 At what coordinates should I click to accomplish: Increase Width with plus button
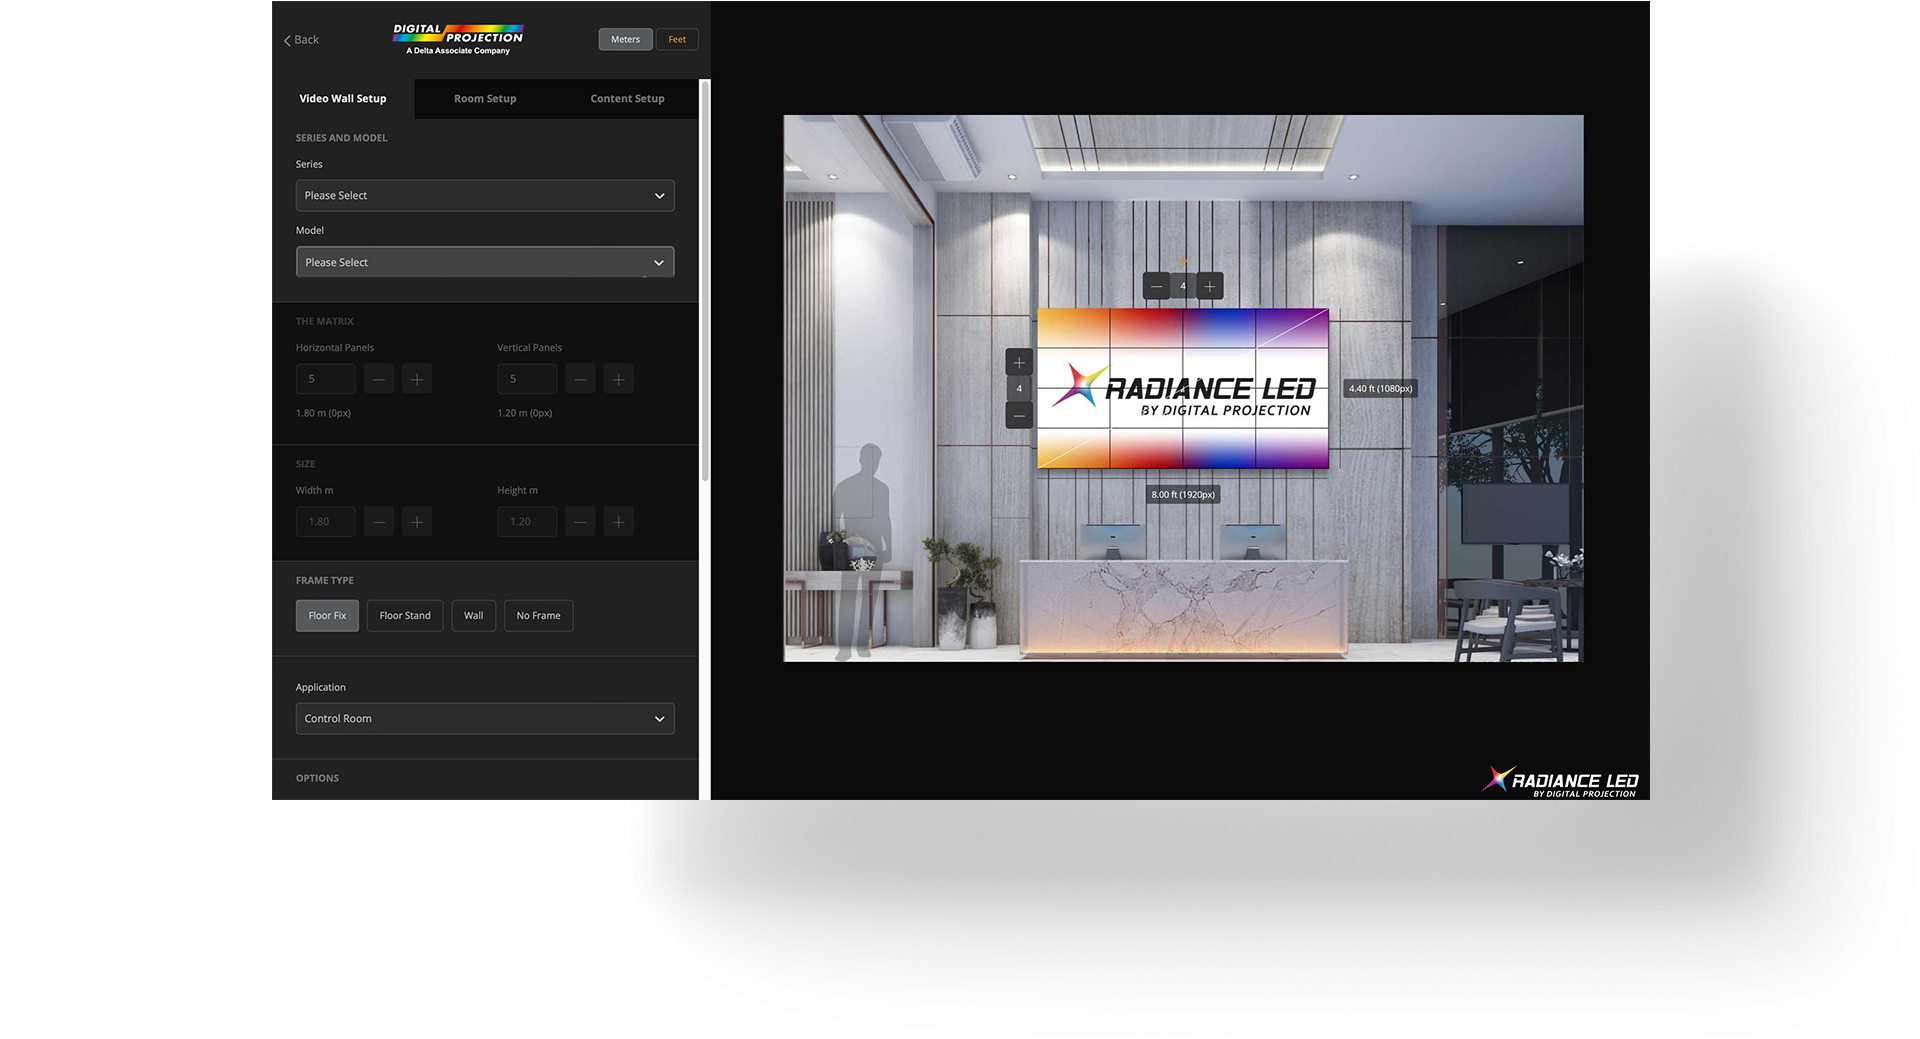417,521
